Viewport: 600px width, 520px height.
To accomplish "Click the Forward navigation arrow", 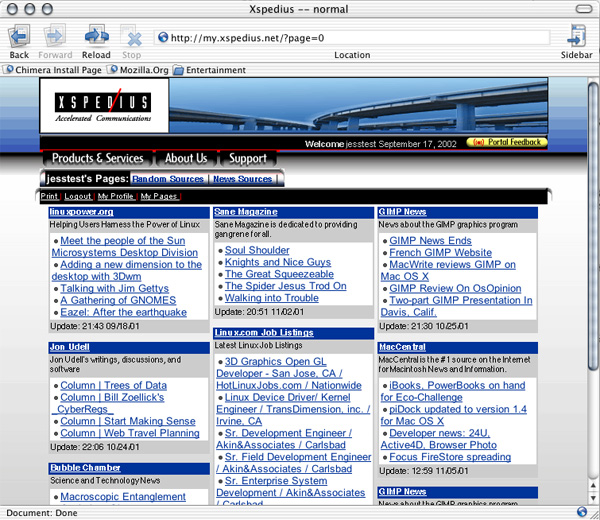I will coord(56,37).
